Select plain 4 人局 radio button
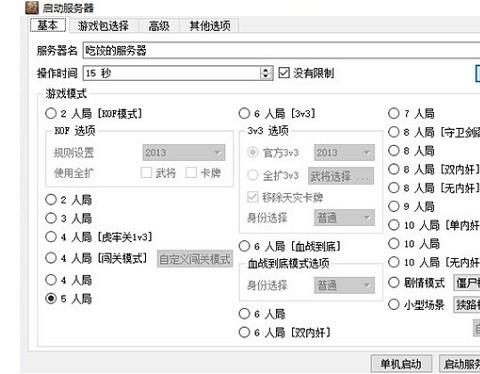The image size is (480, 374). 51,280
